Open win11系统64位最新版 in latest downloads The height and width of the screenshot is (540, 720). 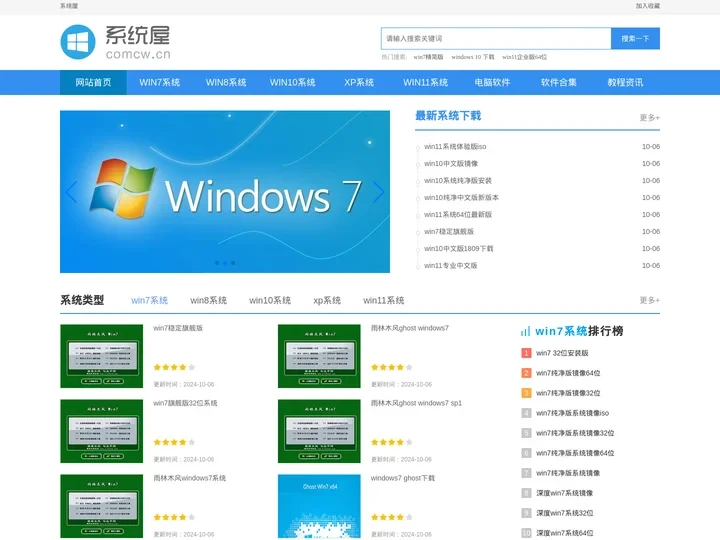pos(458,214)
